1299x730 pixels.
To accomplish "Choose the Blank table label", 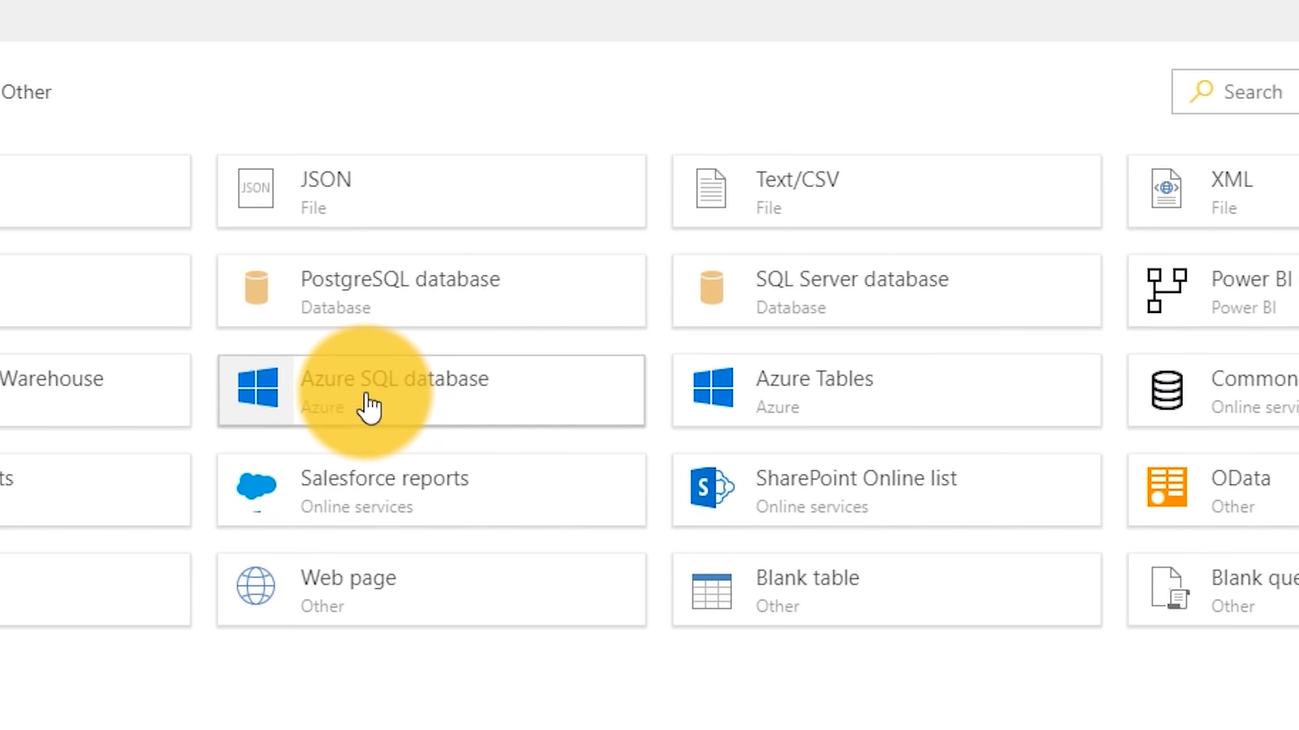I will click(807, 578).
